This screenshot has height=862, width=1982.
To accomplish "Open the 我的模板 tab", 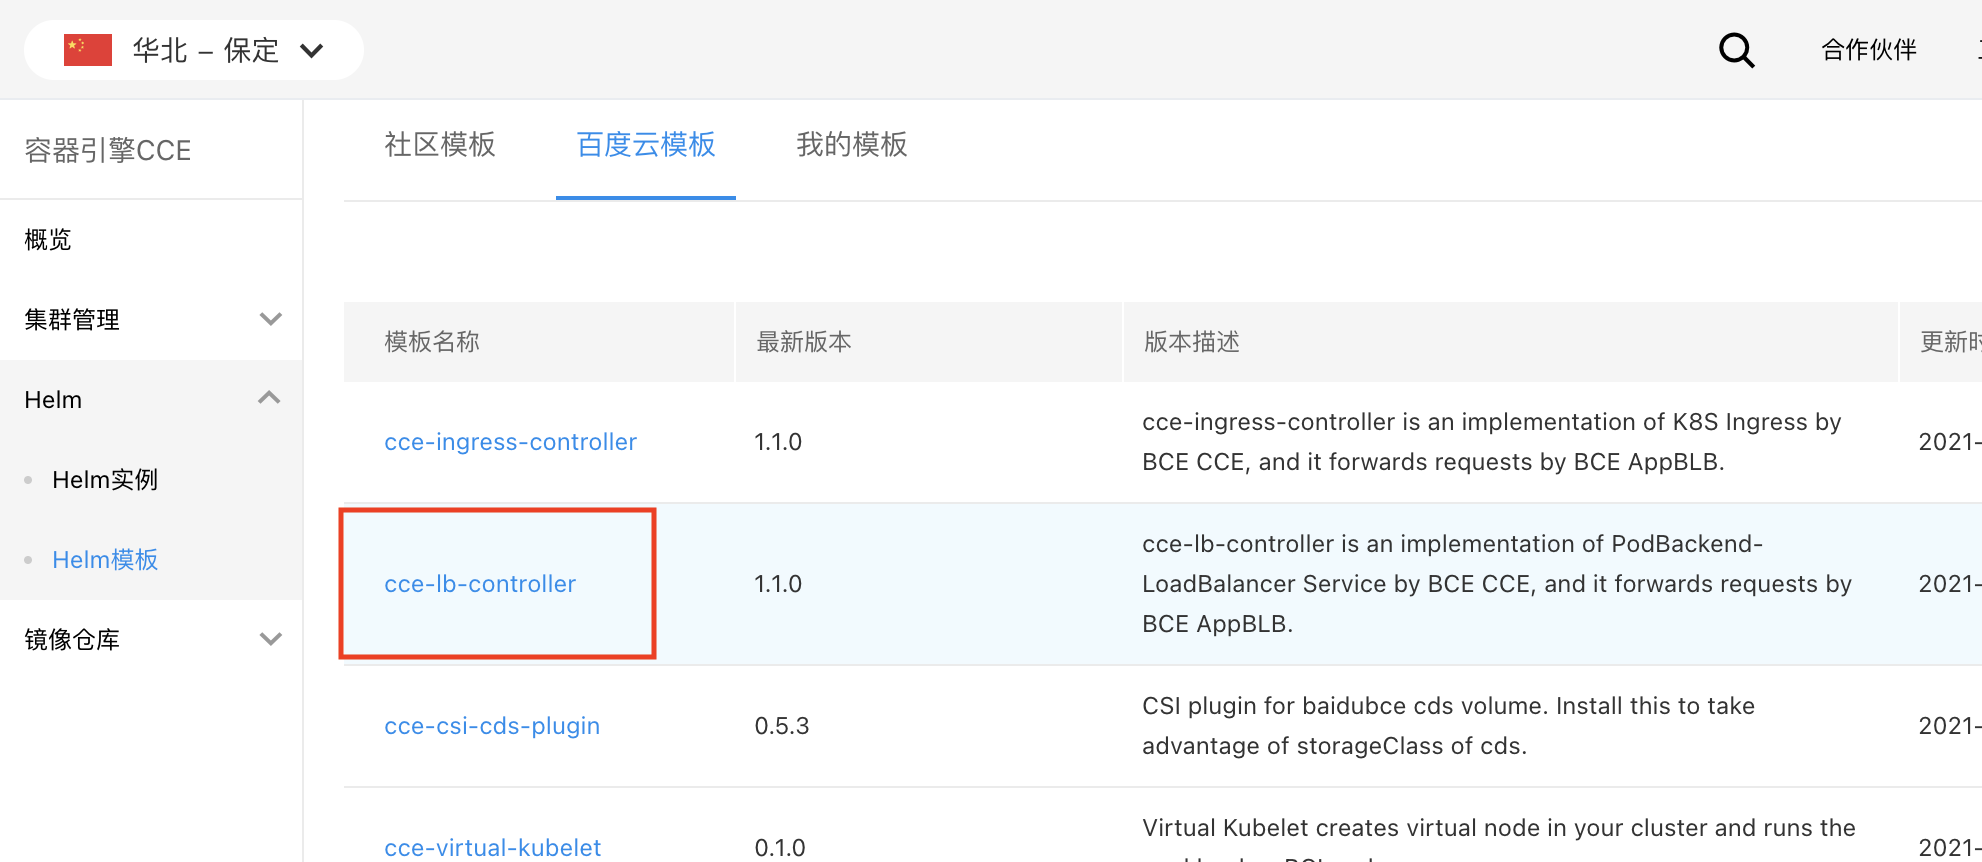I will [852, 145].
